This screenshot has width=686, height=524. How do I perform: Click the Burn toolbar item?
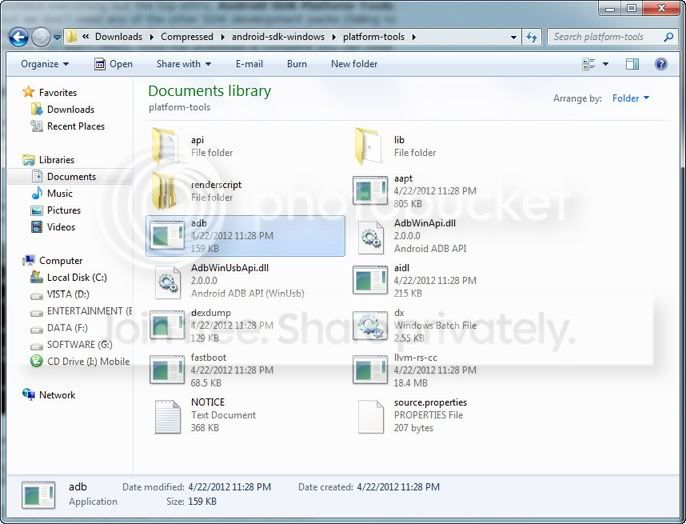tap(297, 64)
